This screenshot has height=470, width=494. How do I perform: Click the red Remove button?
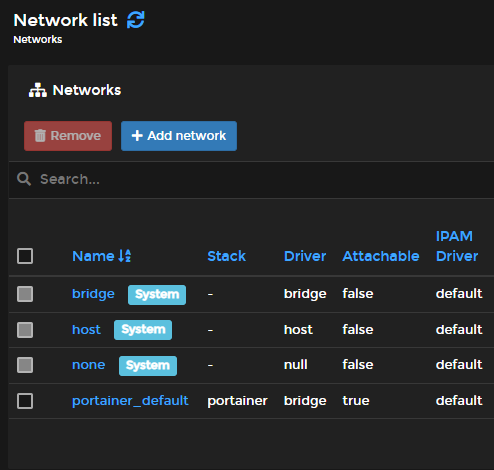tap(68, 136)
